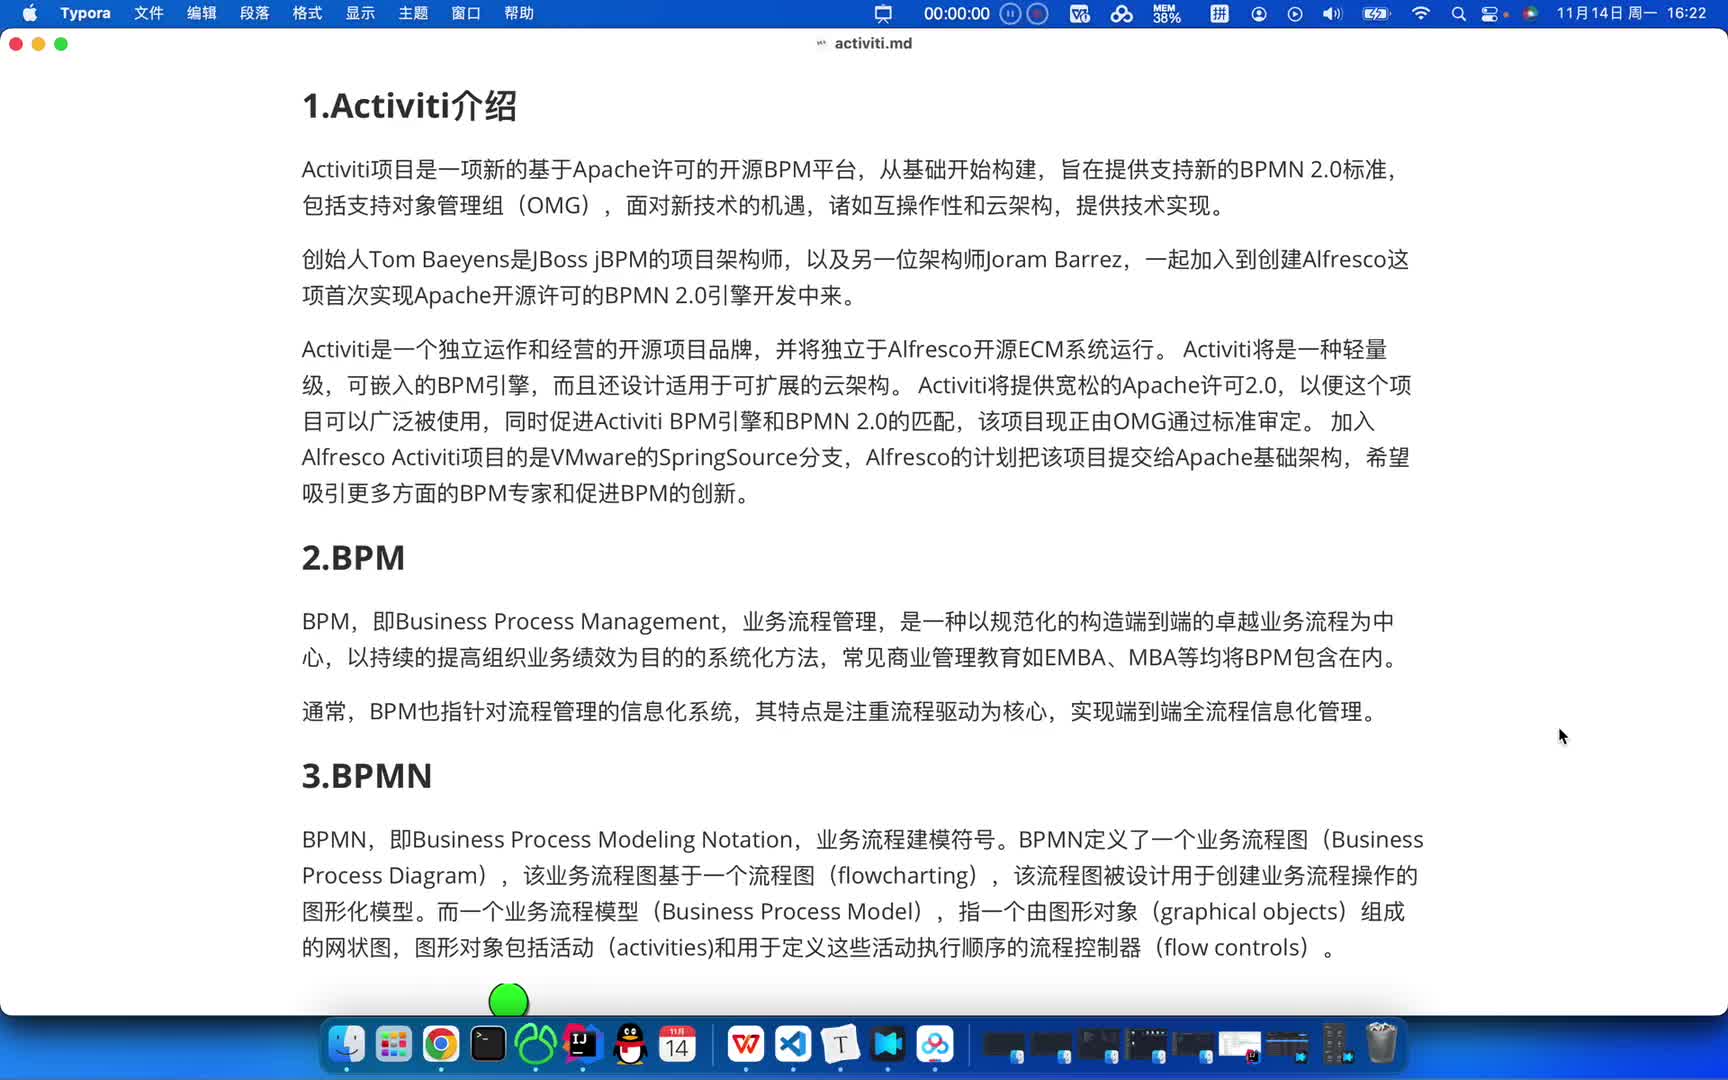Click the heading 3.BPMN
The image size is (1728, 1080).
[367, 776]
